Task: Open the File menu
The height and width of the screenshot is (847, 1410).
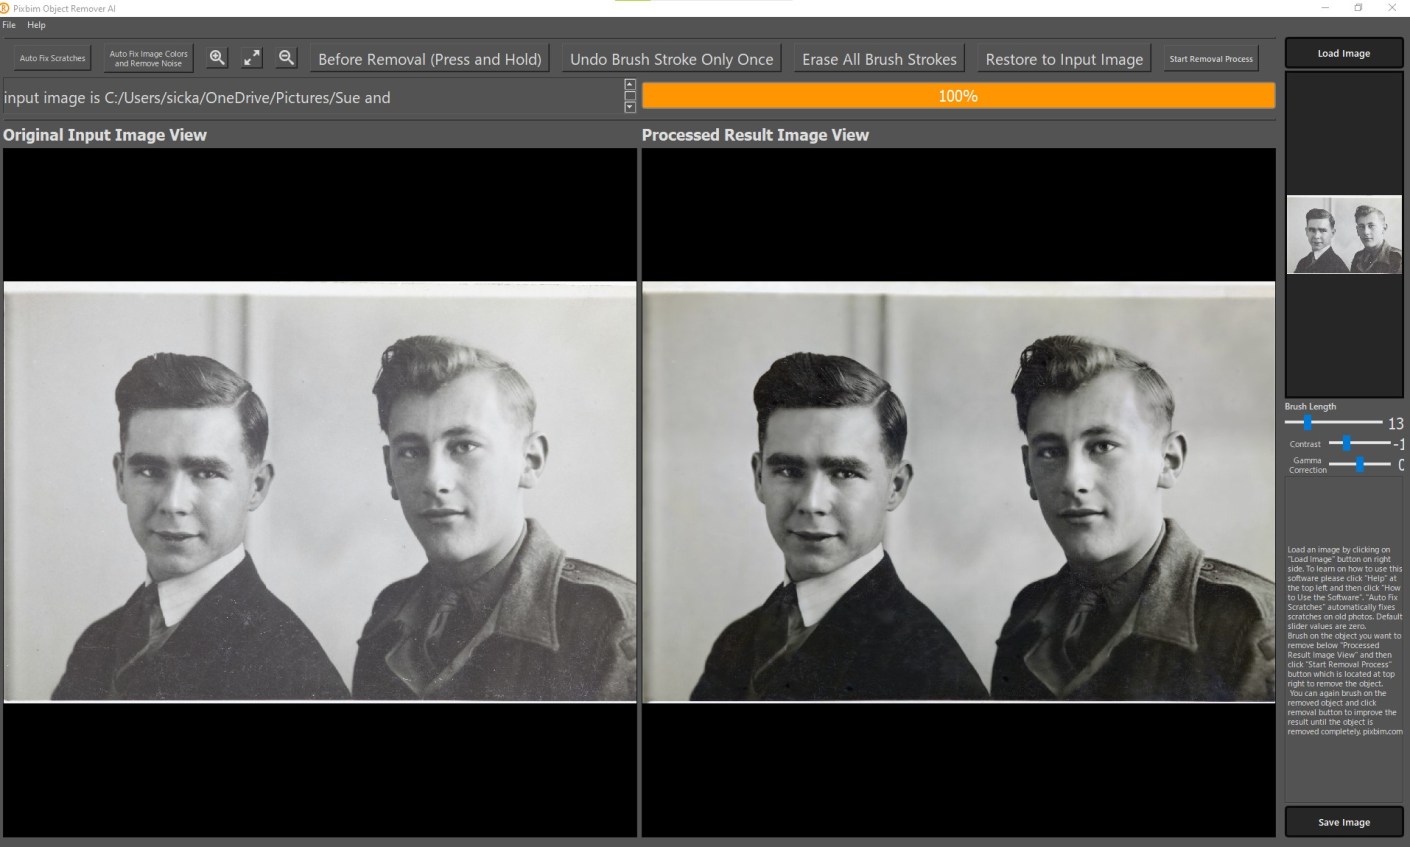Action: [x=9, y=25]
